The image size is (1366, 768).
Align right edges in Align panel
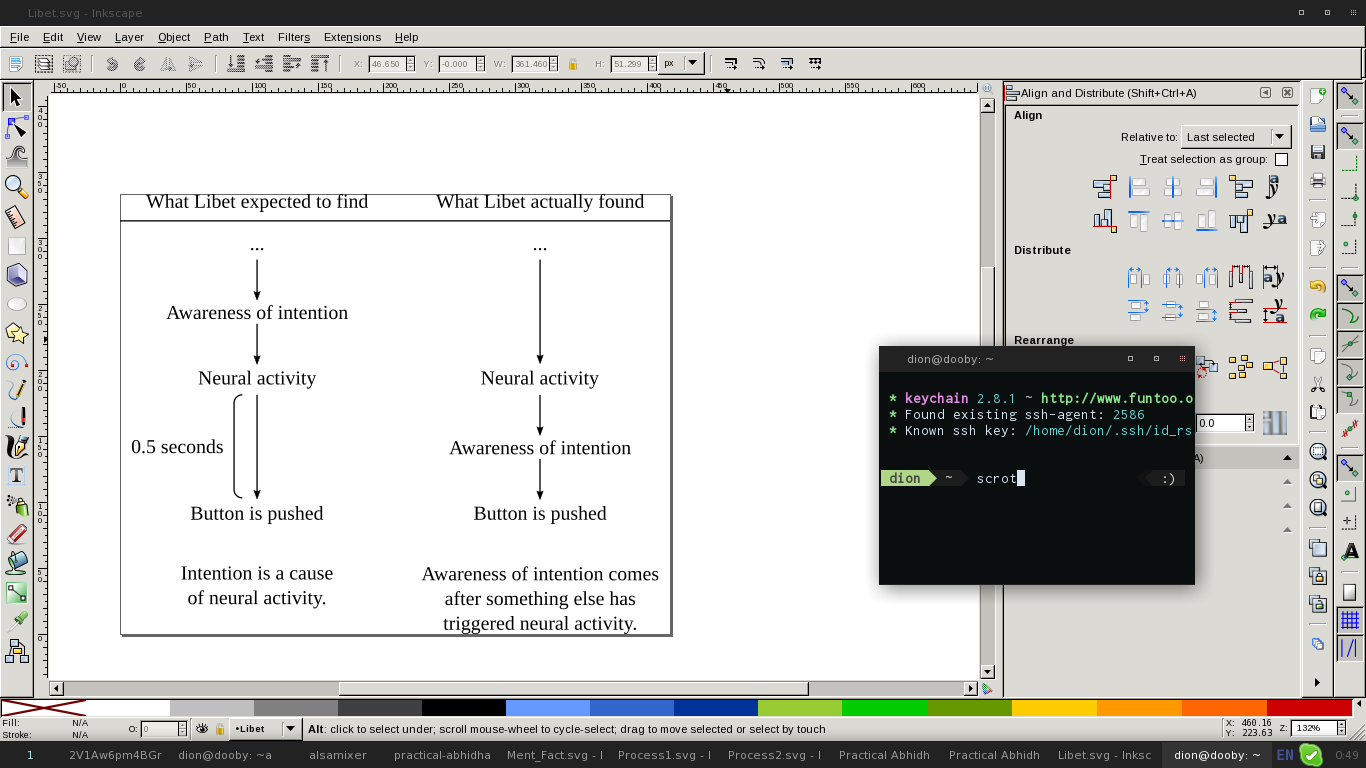tap(1207, 187)
